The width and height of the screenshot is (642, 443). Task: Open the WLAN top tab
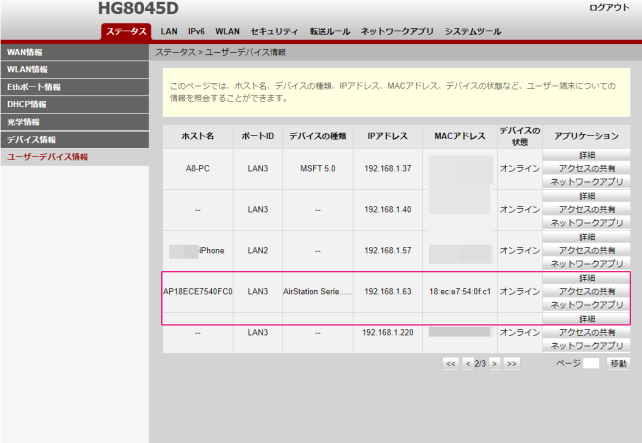pos(227,32)
